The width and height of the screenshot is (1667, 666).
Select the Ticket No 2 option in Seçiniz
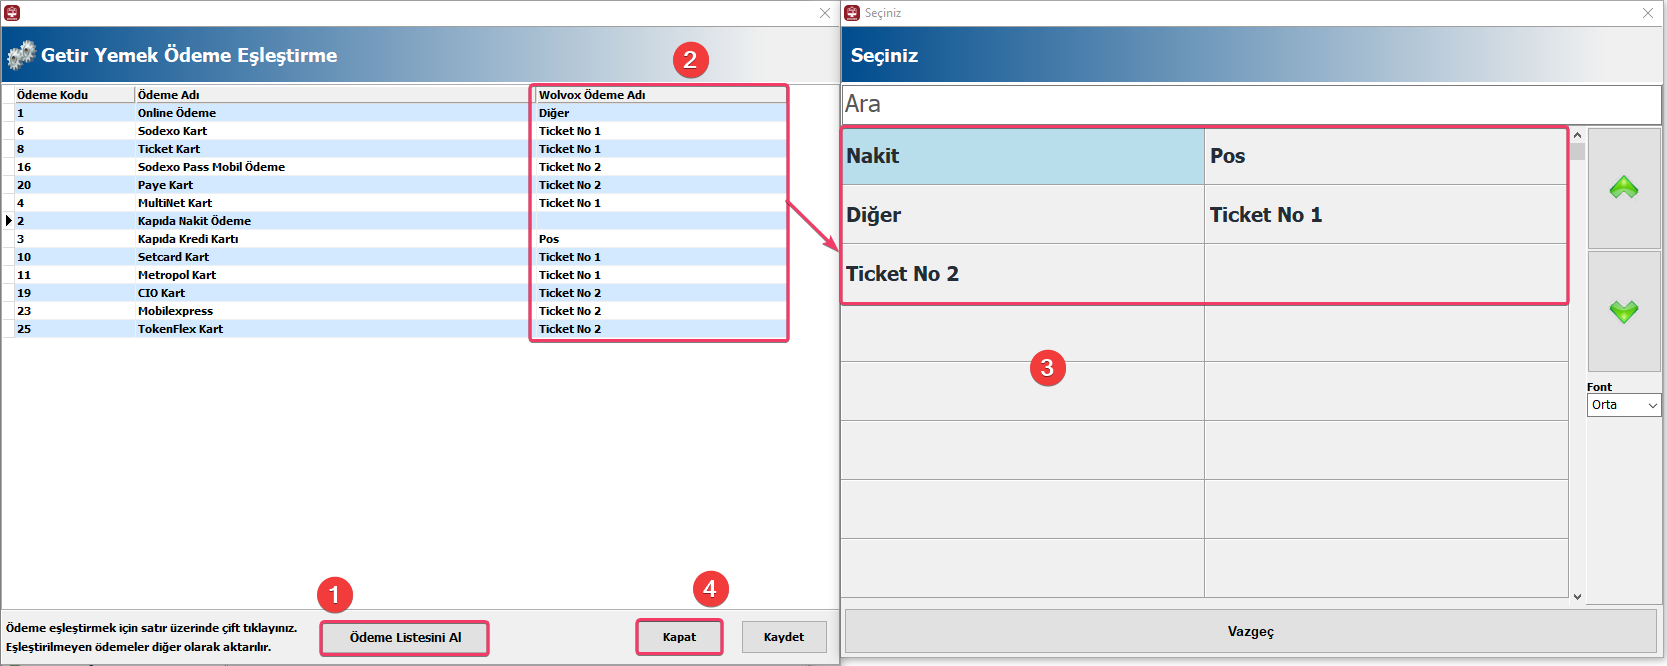click(x=1022, y=274)
